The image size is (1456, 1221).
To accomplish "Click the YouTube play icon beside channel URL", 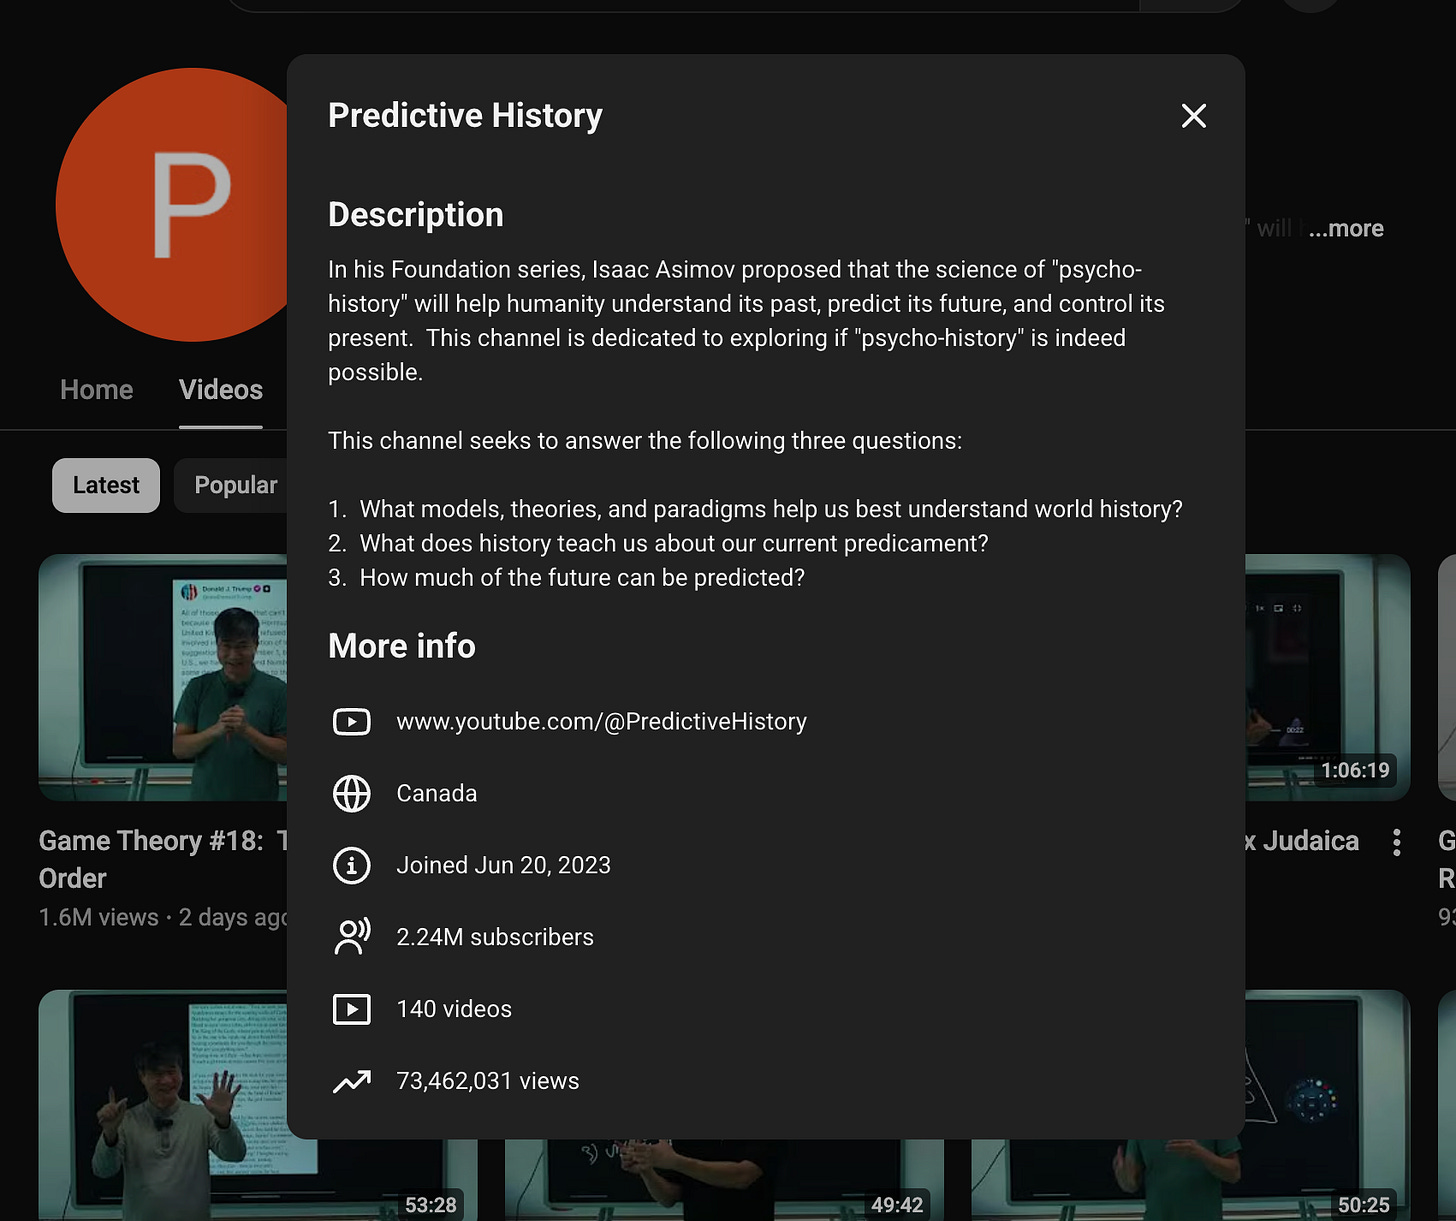I will pyautogui.click(x=351, y=721).
